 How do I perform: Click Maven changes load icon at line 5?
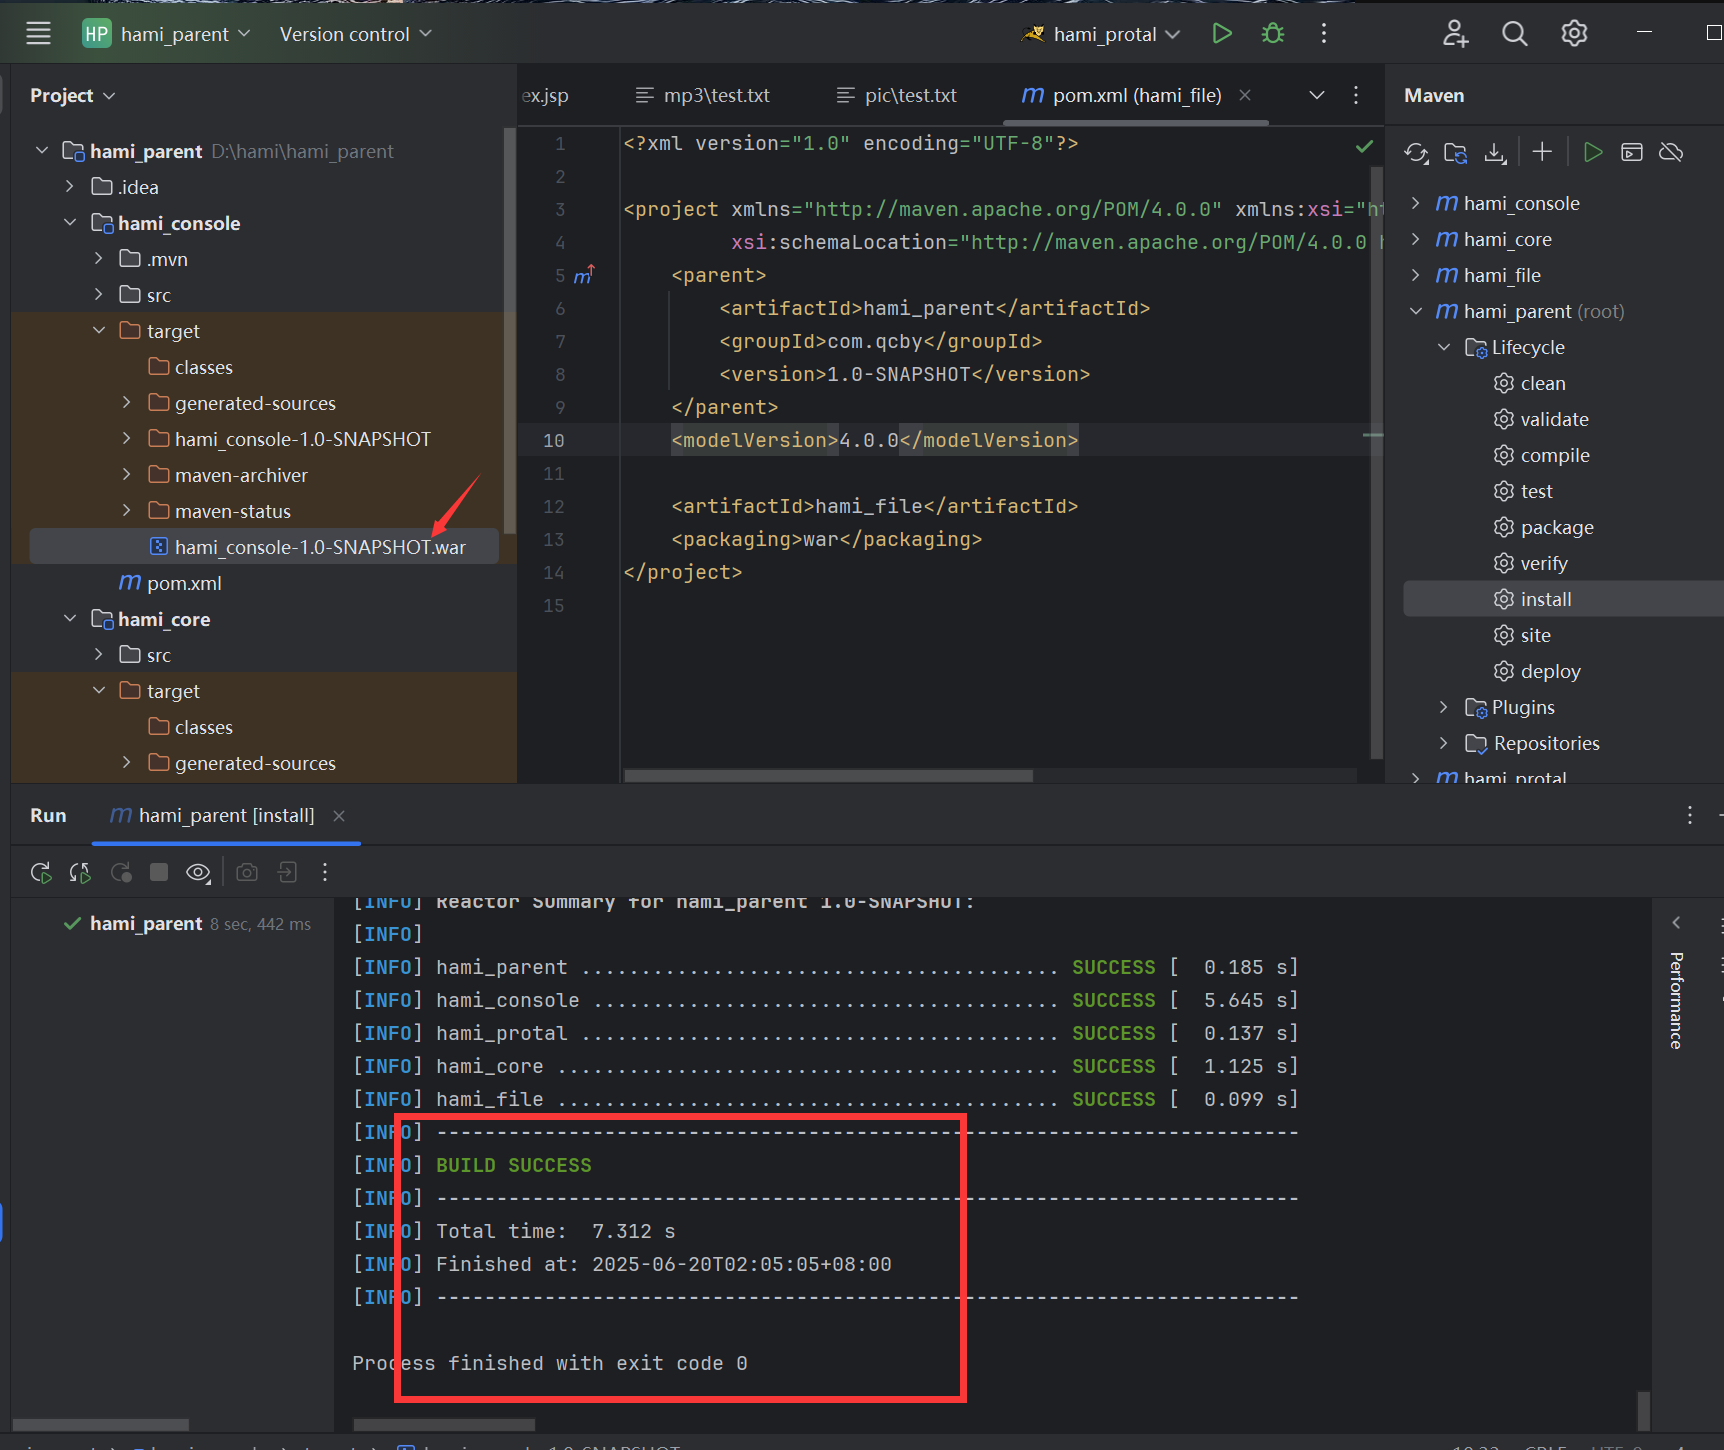coord(584,275)
